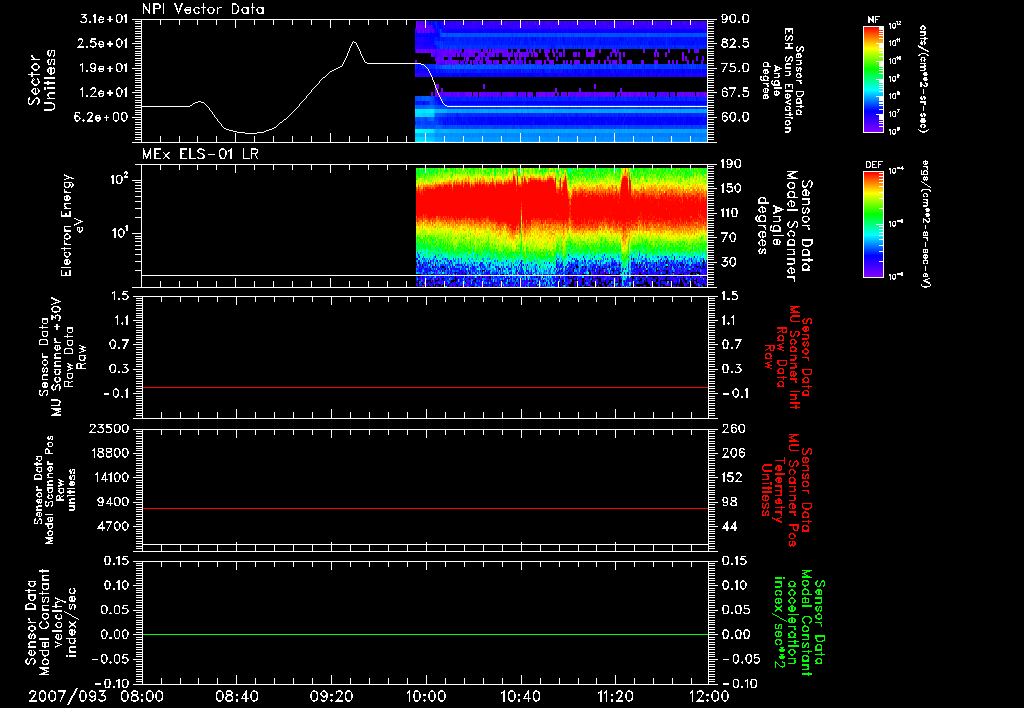The image size is (1024, 708).
Task: Click the 90.0 elevation angle tick label
Action: 735,19
